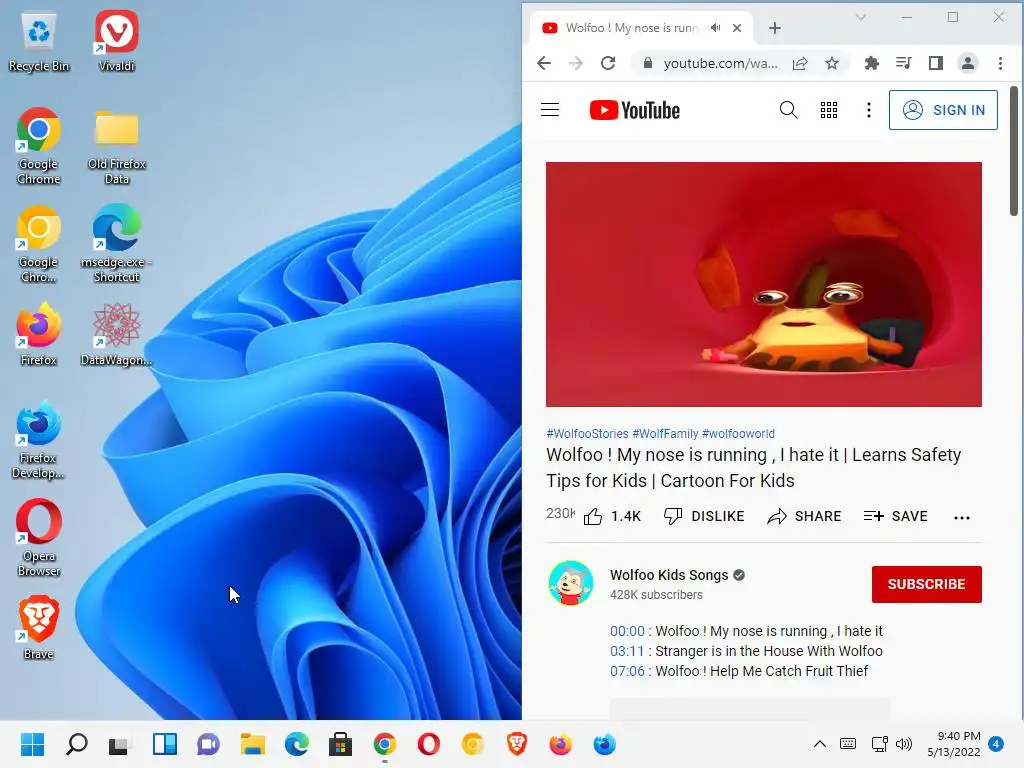Select Old Firefox Data folder
The height and width of the screenshot is (768, 1024).
click(116, 147)
